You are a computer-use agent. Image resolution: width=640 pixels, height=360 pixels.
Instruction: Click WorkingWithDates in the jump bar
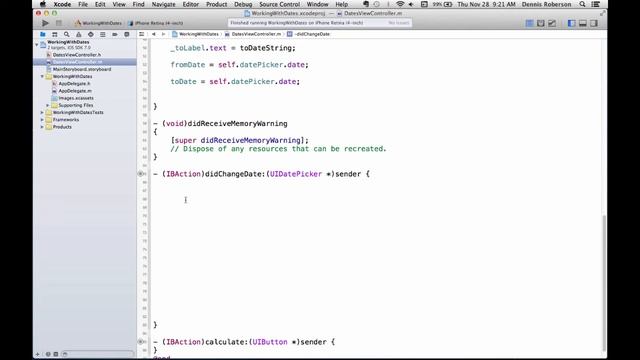(x=196, y=34)
